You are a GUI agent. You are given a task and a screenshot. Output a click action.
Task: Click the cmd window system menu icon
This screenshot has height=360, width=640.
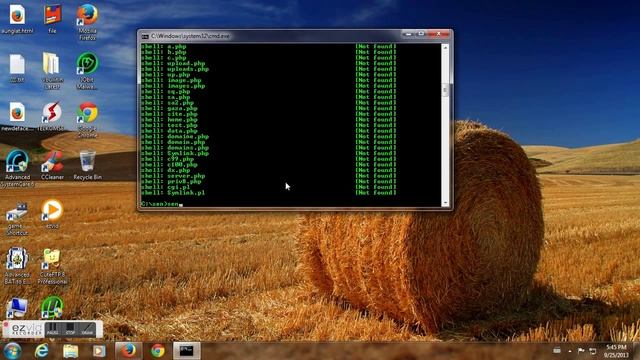145,36
